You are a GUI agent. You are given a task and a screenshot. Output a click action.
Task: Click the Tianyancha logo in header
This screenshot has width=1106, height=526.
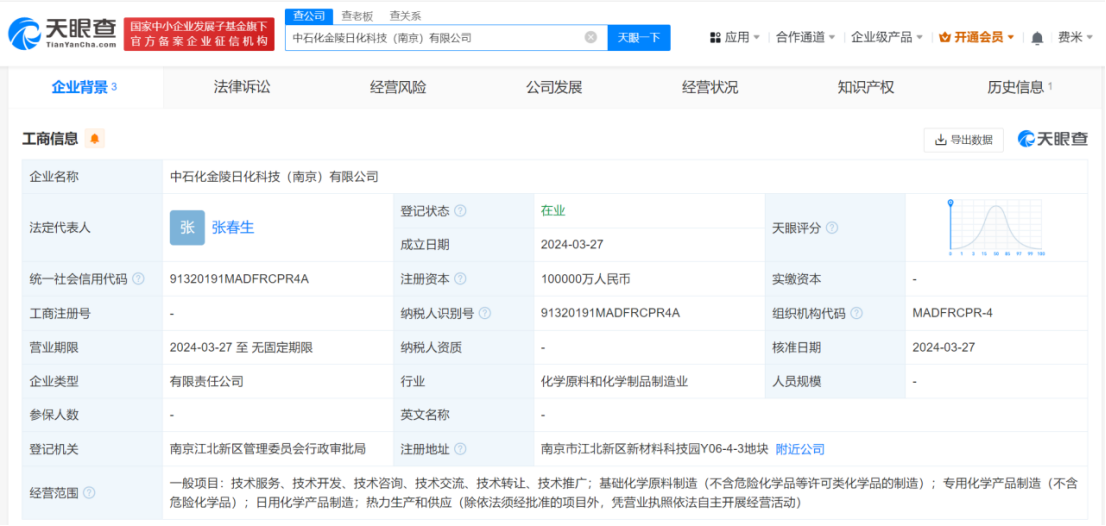pyautogui.click(x=62, y=33)
